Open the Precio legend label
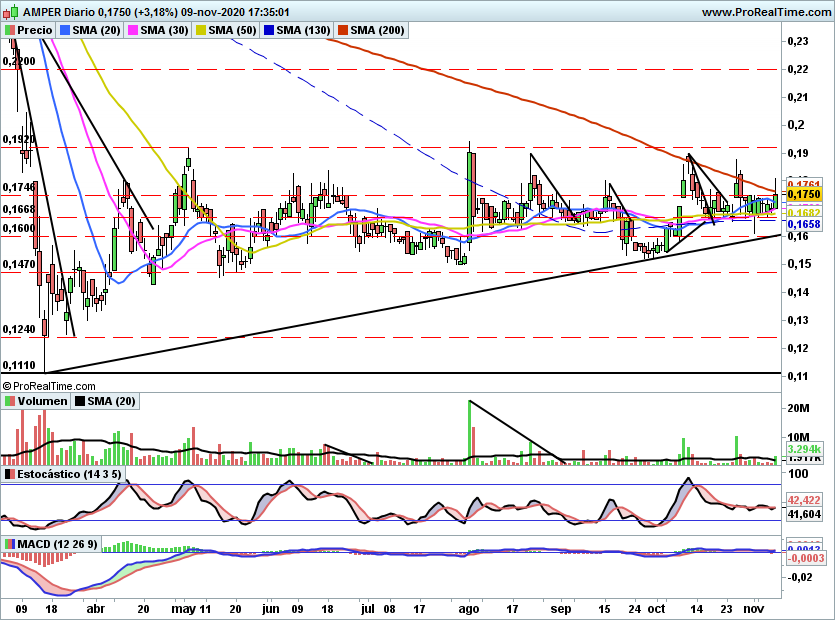Viewport: 835px width, 620px height. pyautogui.click(x=35, y=30)
